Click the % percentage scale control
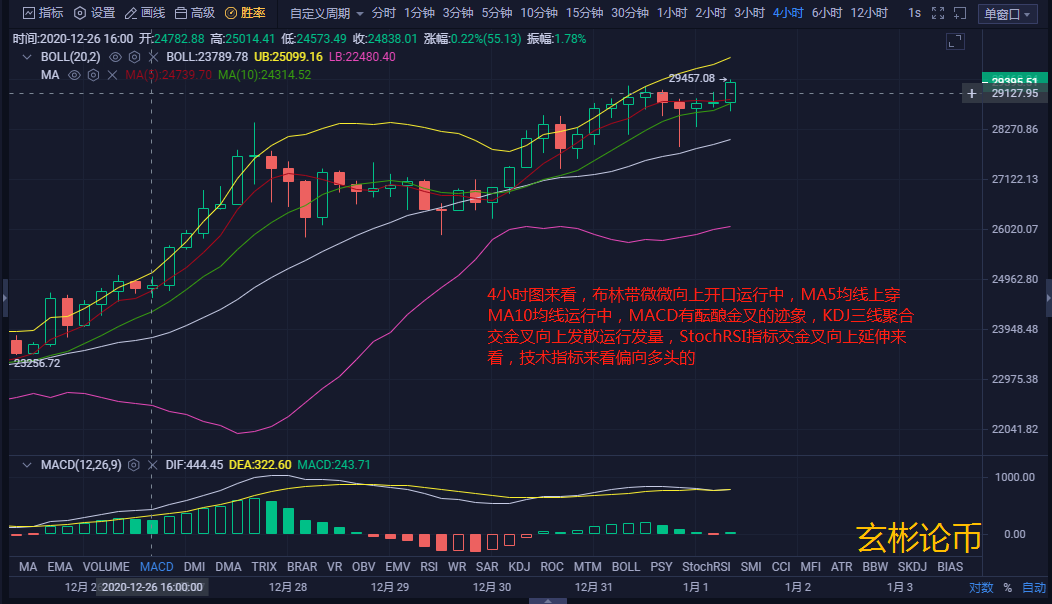Image resolution: width=1052 pixels, height=604 pixels. [x=1010, y=587]
